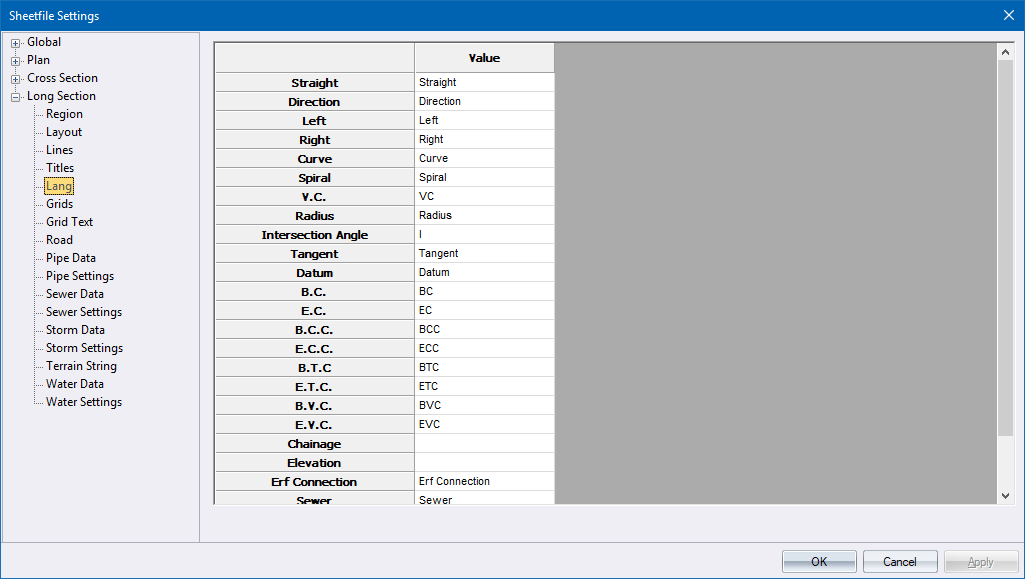Select Region under Long Section
1025x579 pixels.
pos(64,114)
